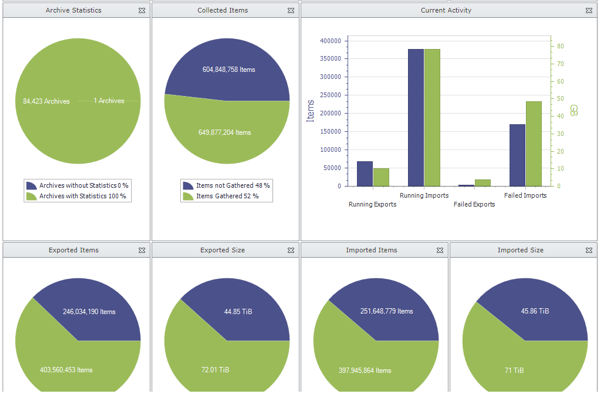The image size is (603, 396).
Task: Click the 'Items Gathered 52 %' legend text
Action: click(x=227, y=196)
